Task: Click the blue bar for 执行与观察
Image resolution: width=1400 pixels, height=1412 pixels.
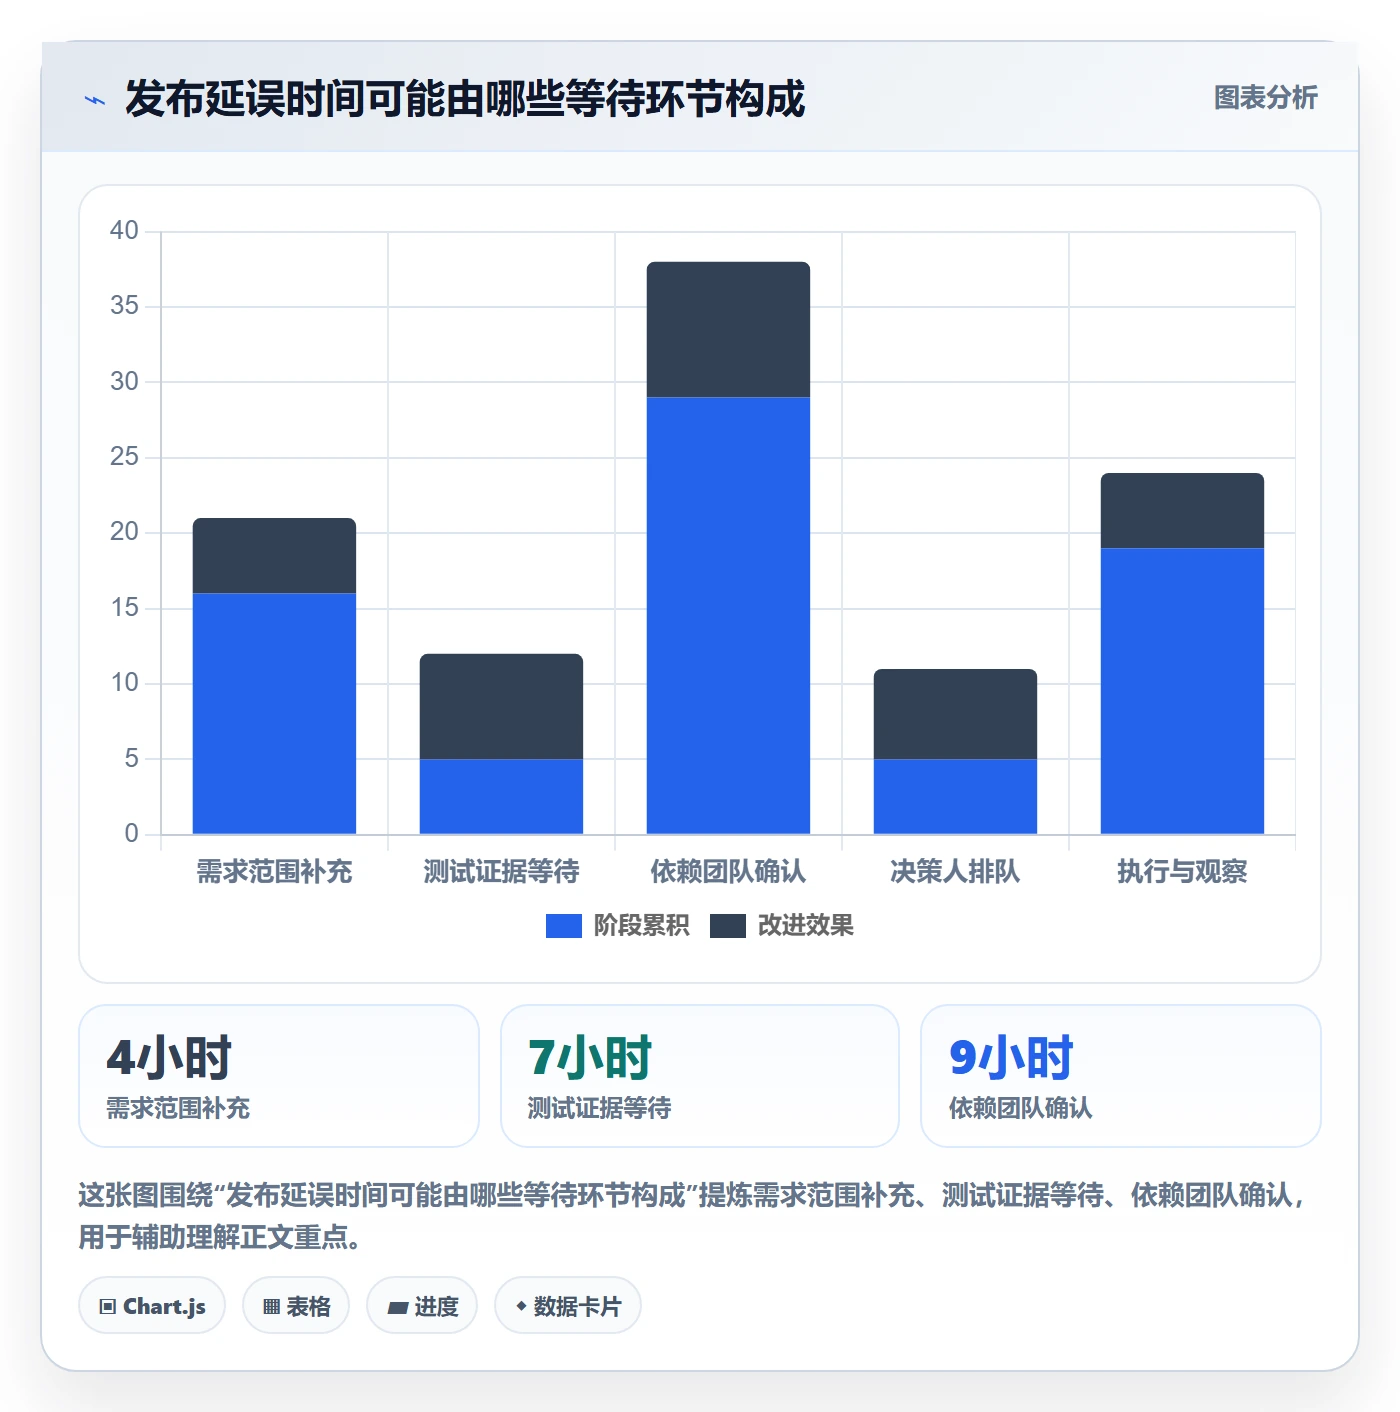Action: pos(1182,691)
